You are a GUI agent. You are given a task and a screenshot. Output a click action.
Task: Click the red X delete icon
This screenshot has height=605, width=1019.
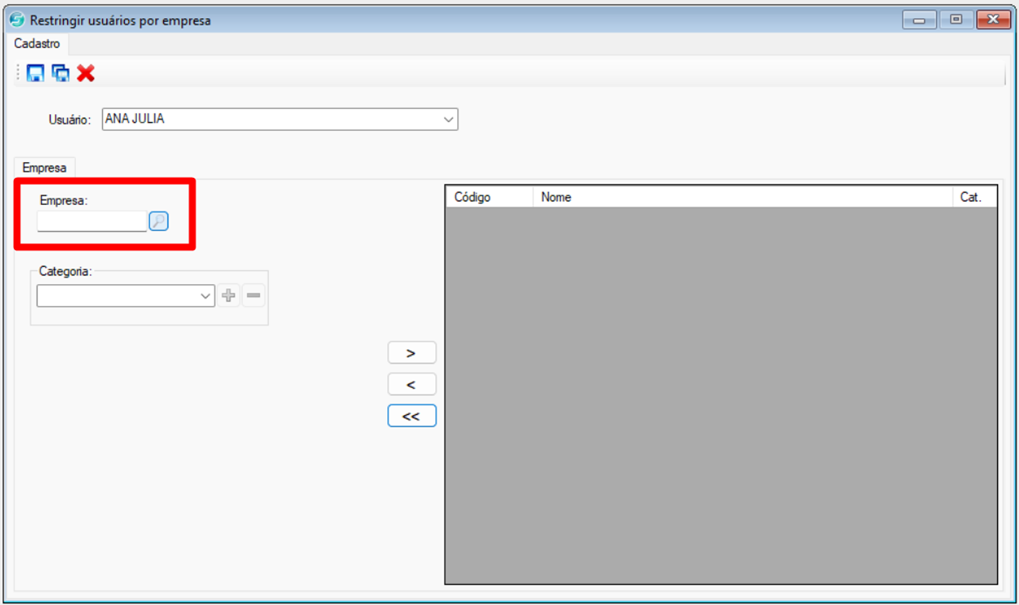[86, 73]
